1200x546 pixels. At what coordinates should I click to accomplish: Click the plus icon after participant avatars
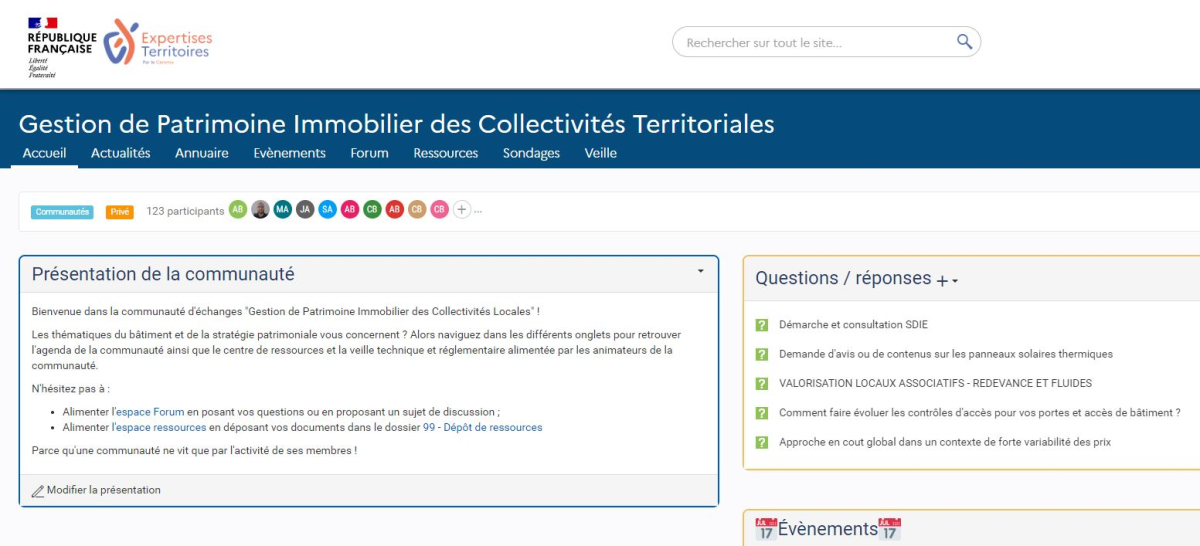point(461,210)
